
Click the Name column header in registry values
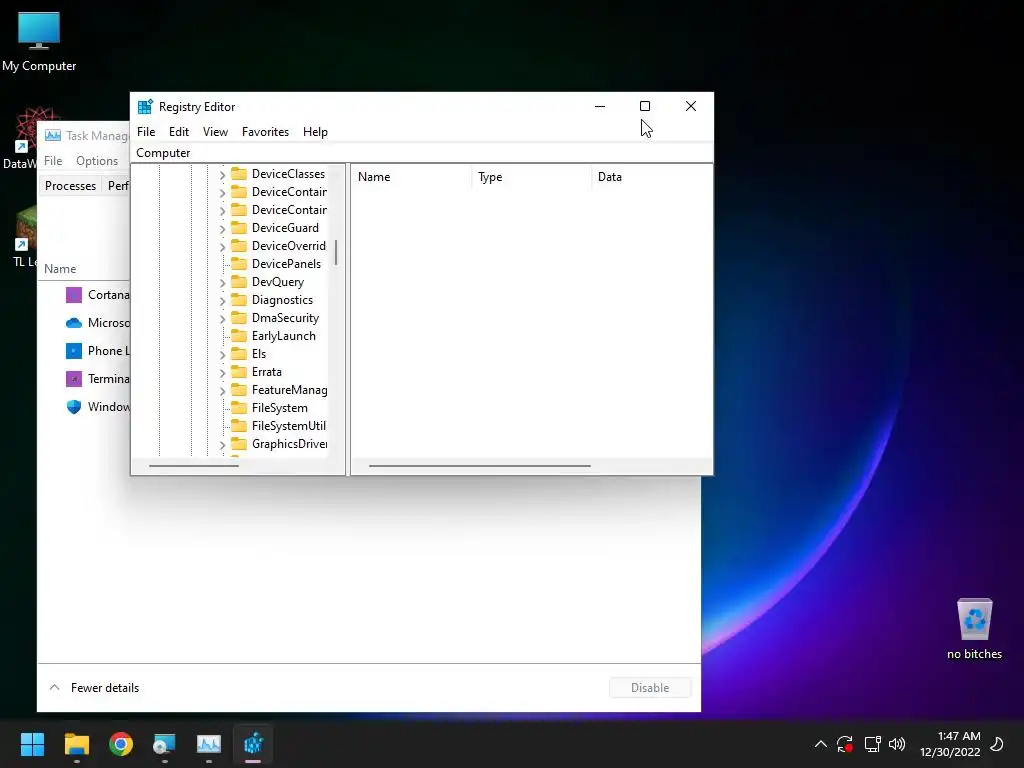(411, 177)
